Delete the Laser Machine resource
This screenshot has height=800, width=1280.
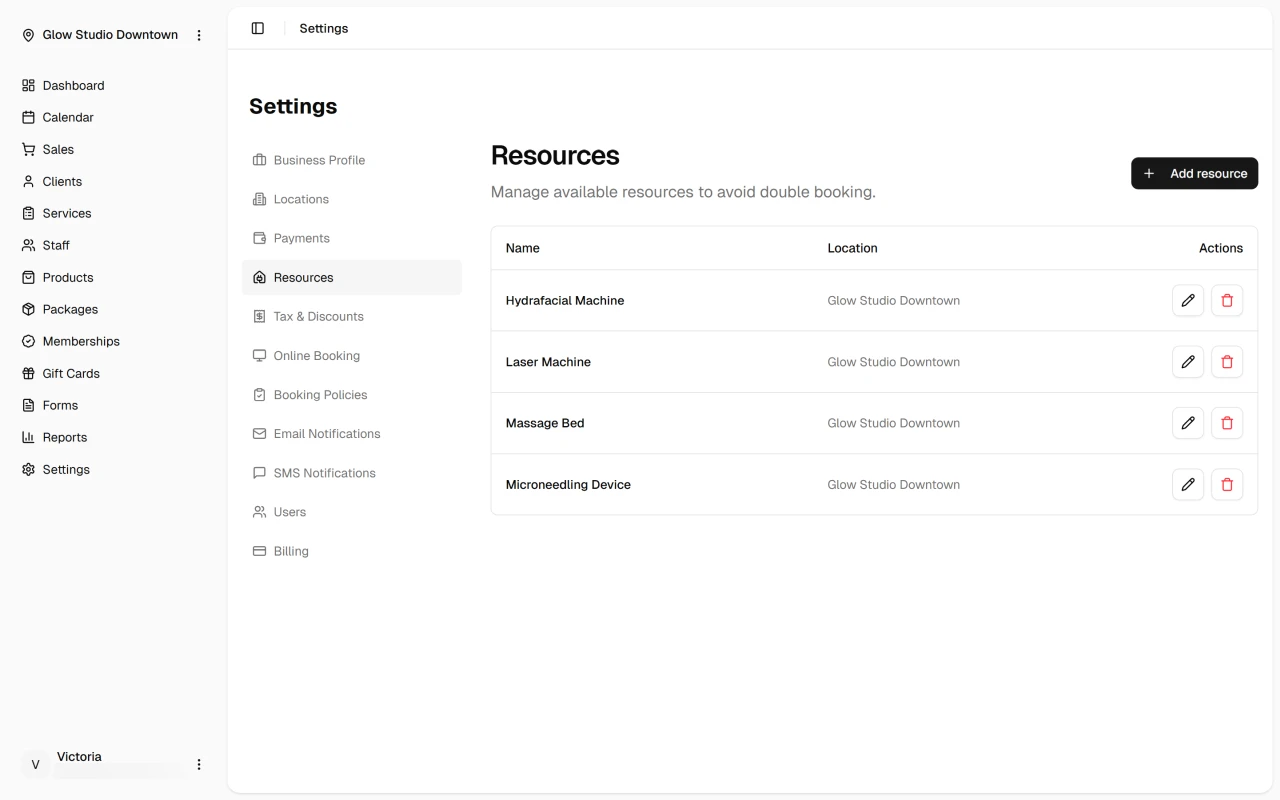pos(1227,362)
